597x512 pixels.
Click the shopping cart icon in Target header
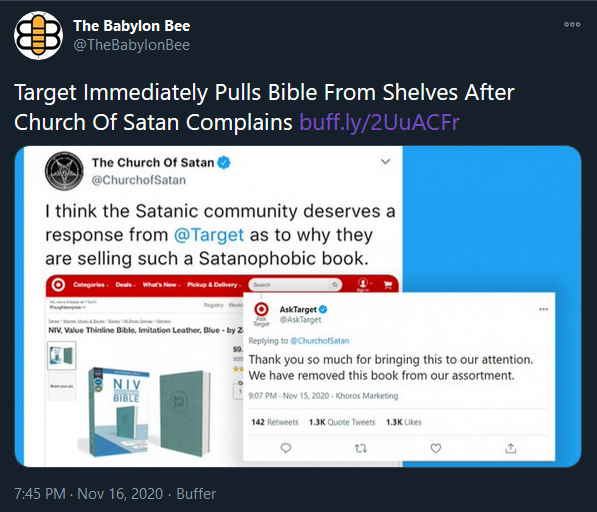(x=388, y=285)
